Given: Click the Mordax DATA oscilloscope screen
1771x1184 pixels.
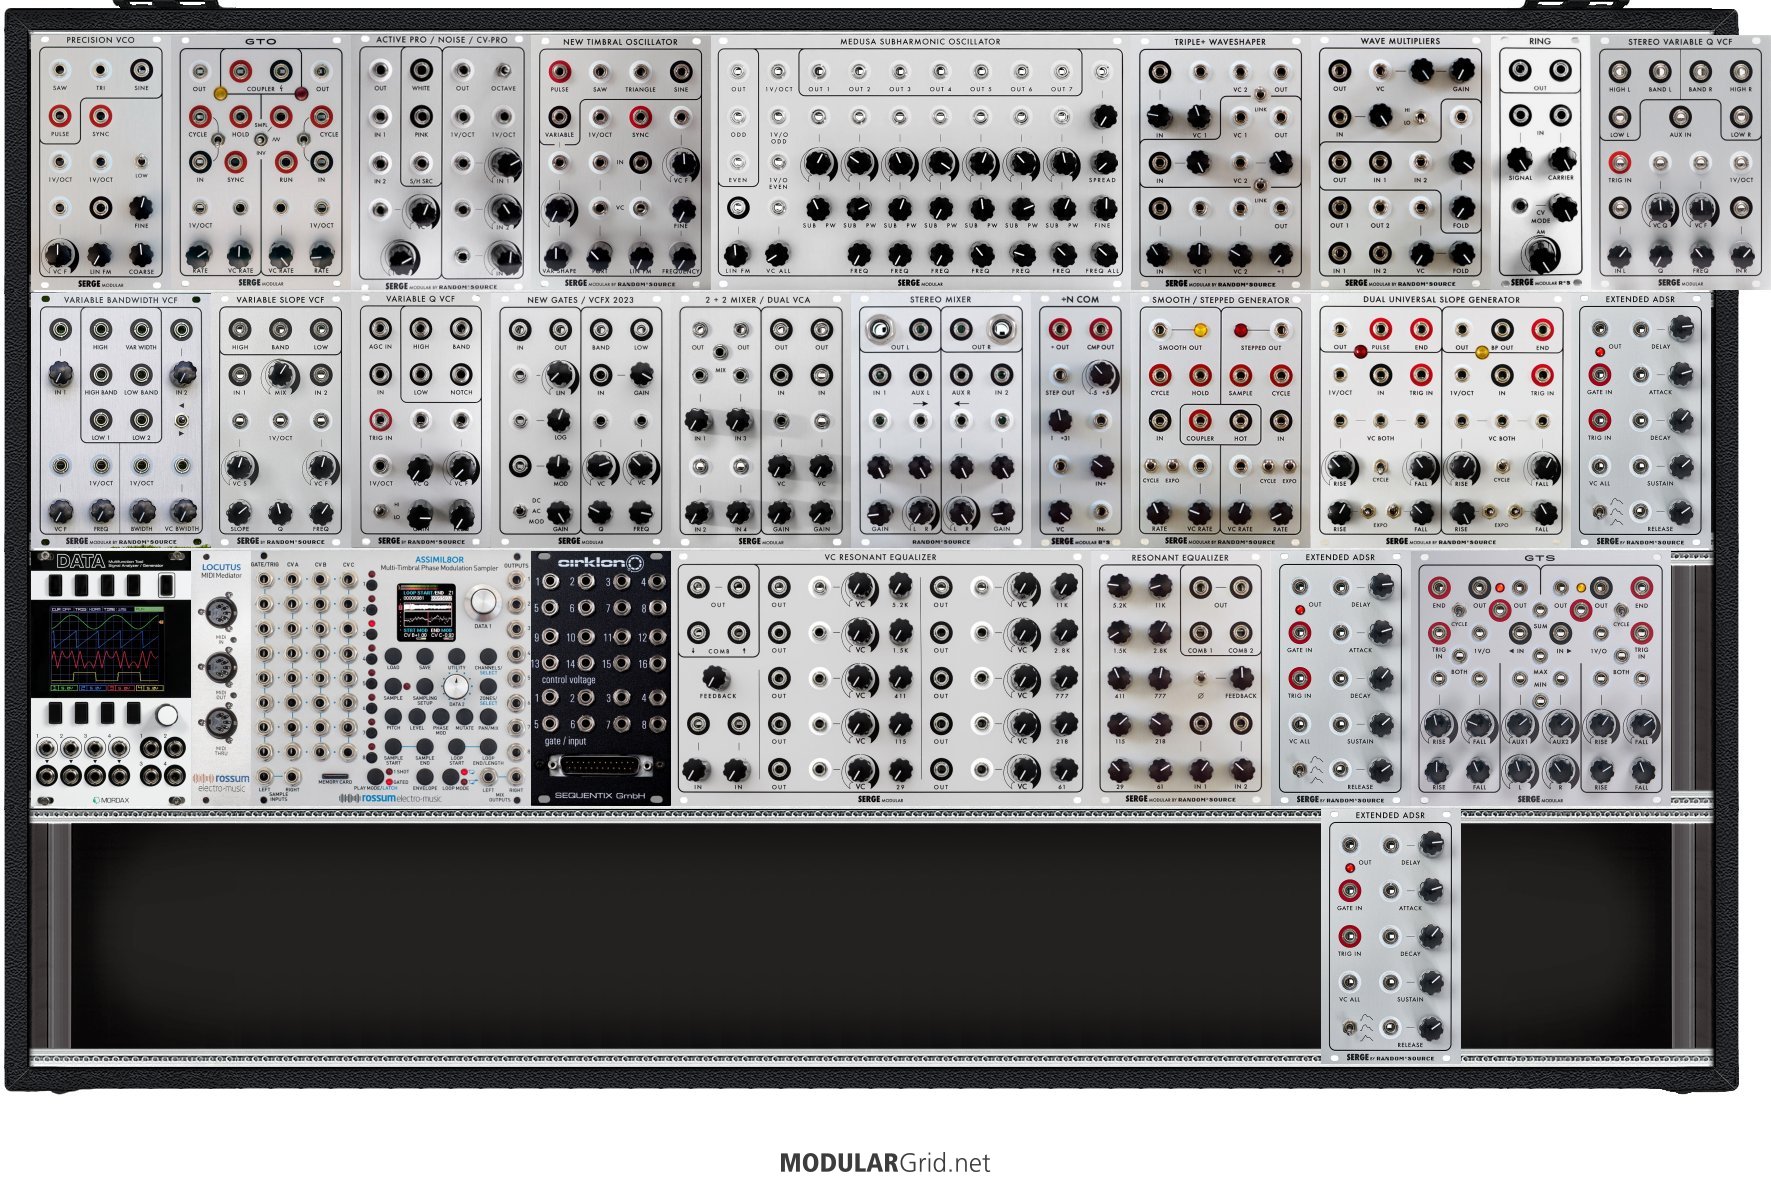Looking at the screenshot, I should 108,647.
